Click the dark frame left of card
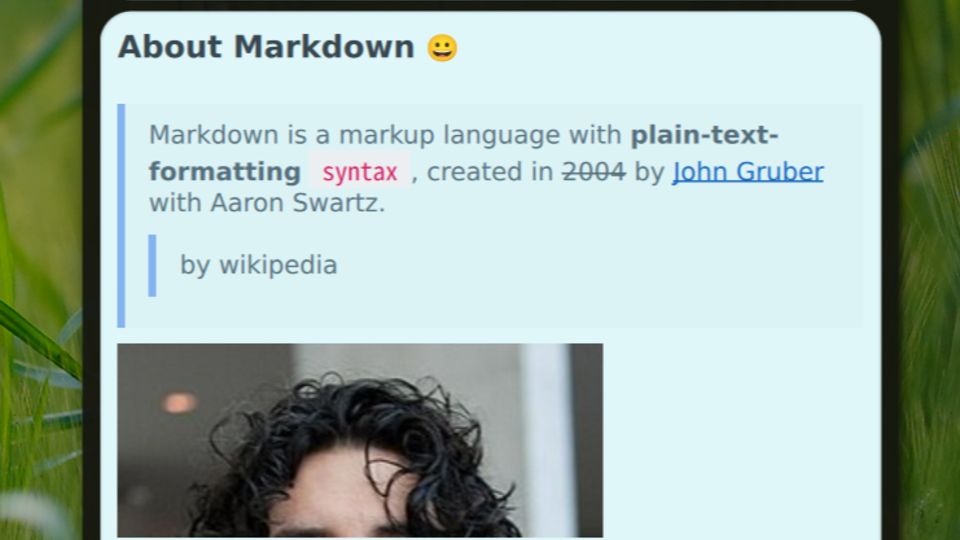This screenshot has height=540, width=960. click(x=91, y=269)
